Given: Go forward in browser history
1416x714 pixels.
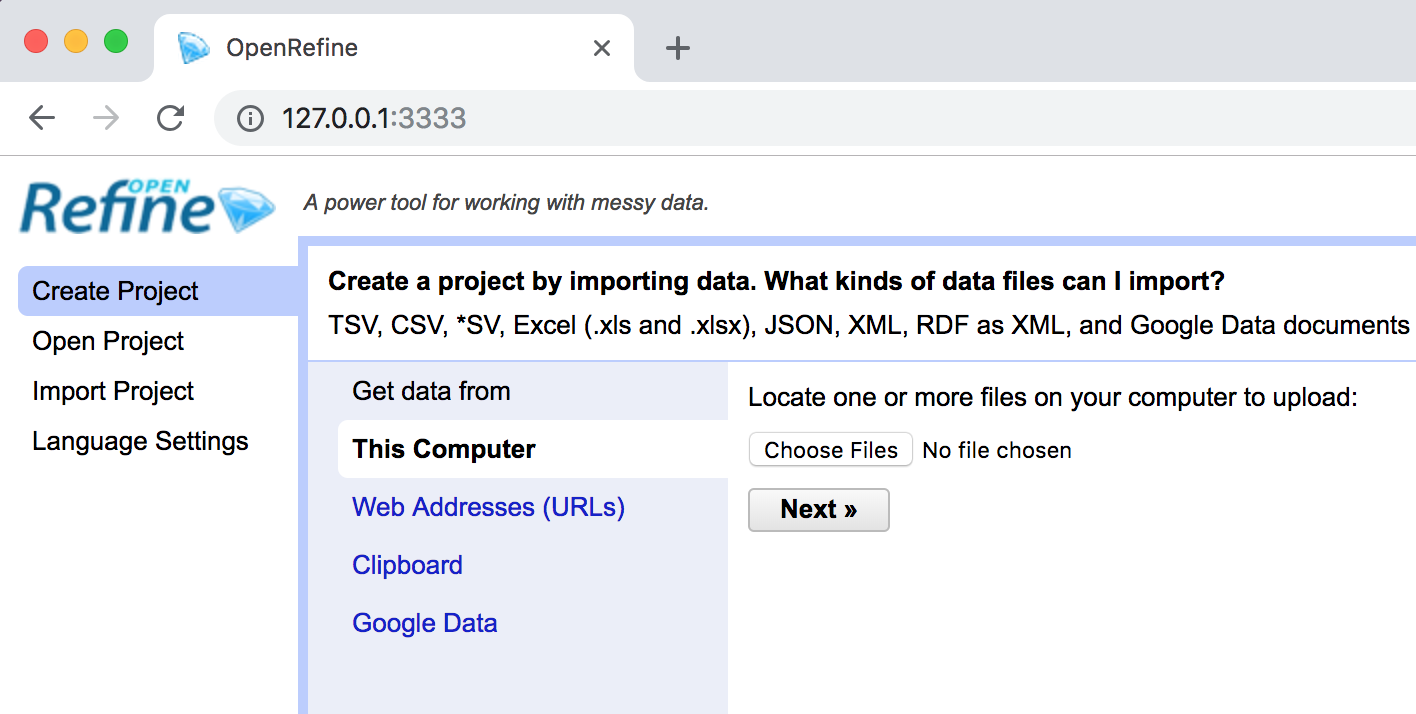Looking at the screenshot, I should [x=105, y=118].
